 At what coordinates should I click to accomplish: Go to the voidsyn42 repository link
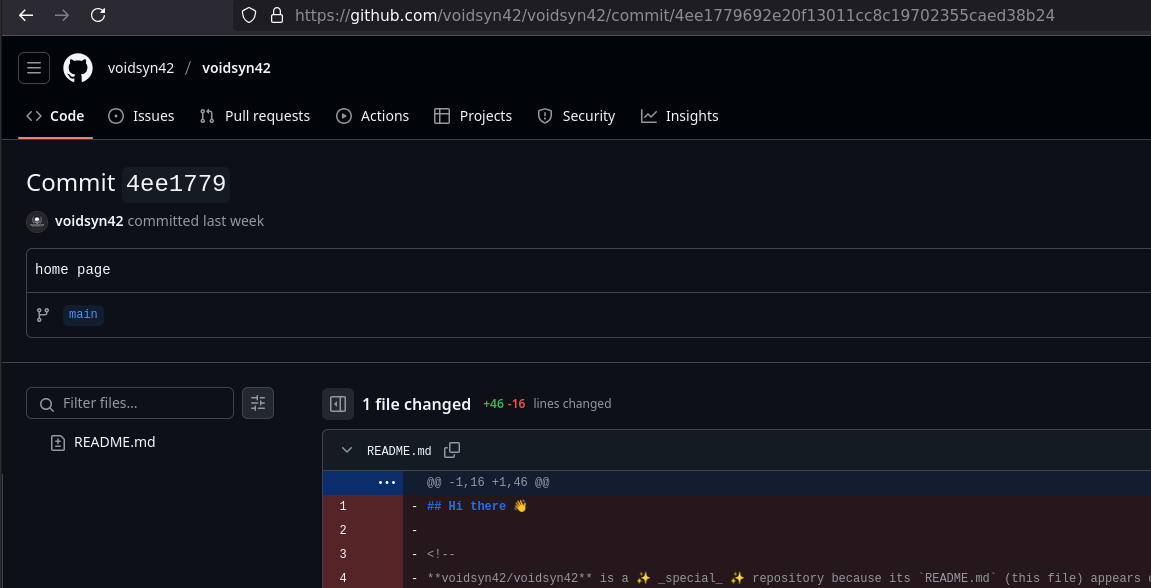click(236, 68)
